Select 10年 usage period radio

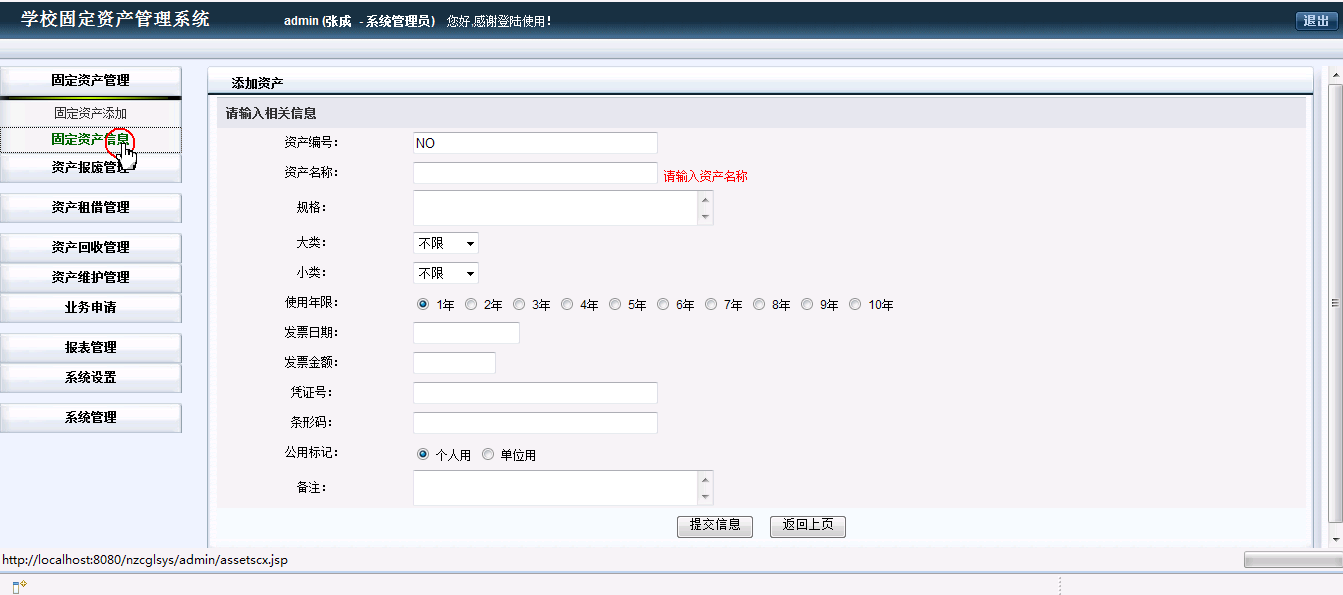(855, 304)
